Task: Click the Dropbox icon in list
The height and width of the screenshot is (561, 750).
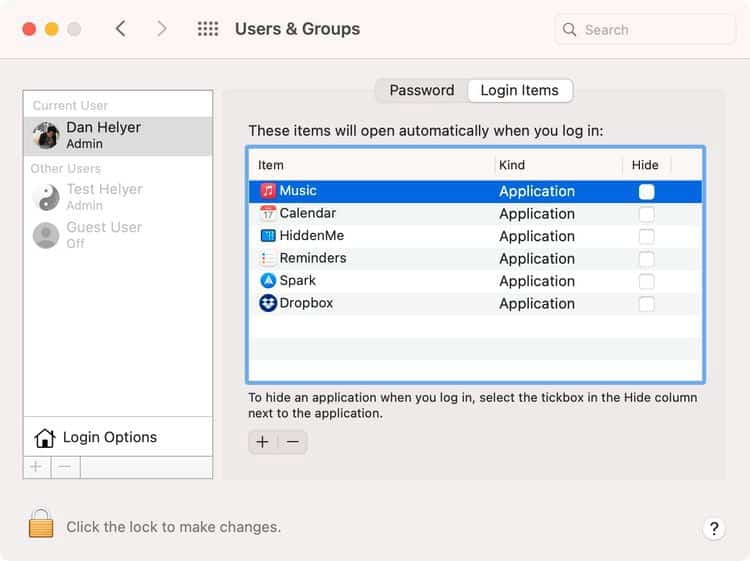Action: (268, 303)
